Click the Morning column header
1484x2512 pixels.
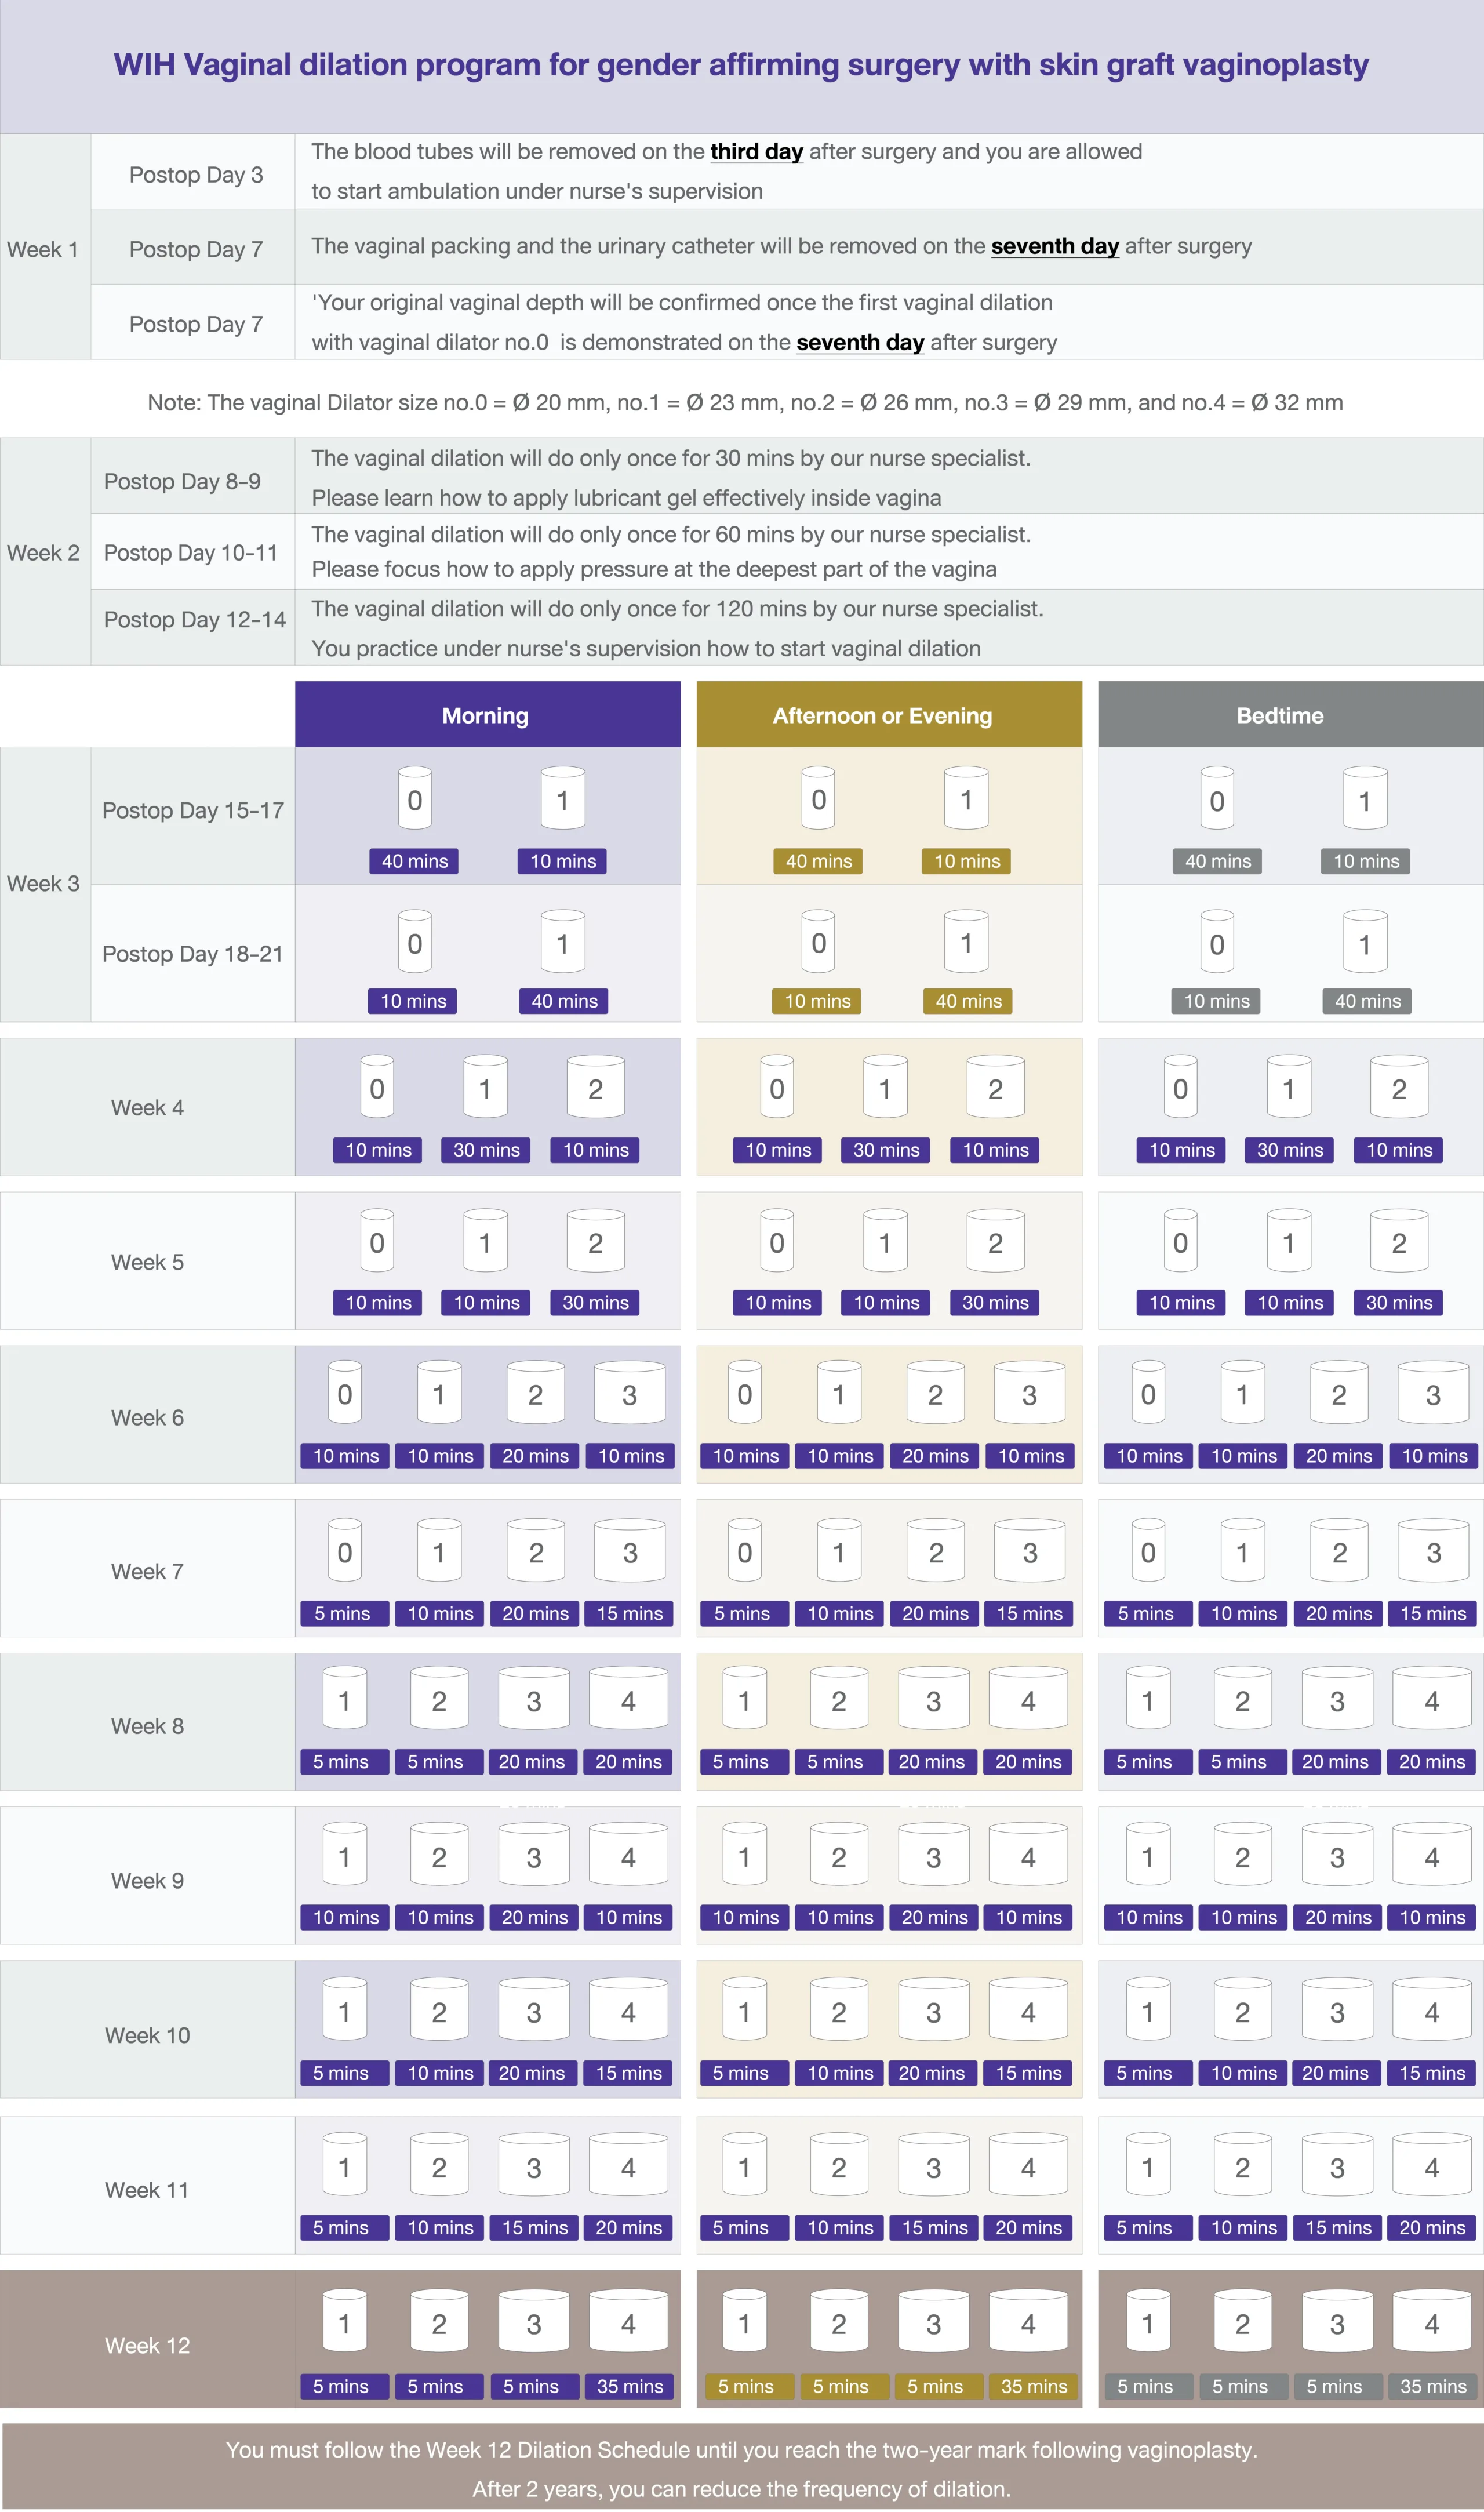(488, 715)
